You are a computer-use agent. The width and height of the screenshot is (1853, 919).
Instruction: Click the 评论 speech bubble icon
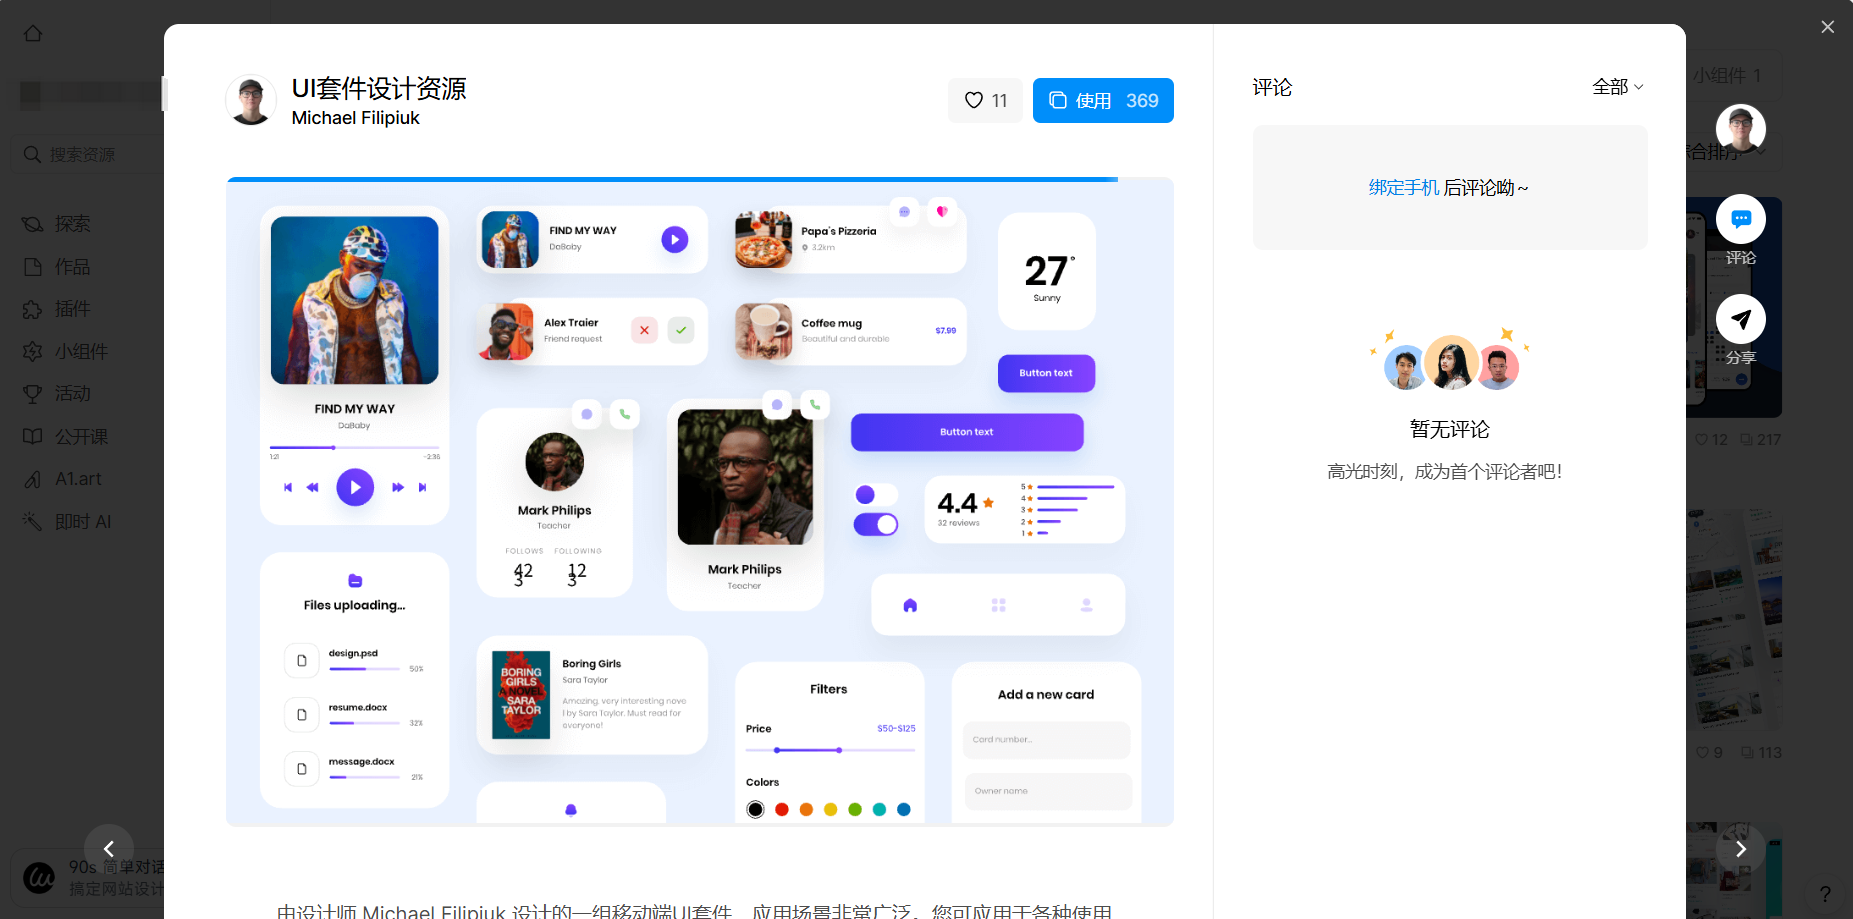click(1740, 219)
